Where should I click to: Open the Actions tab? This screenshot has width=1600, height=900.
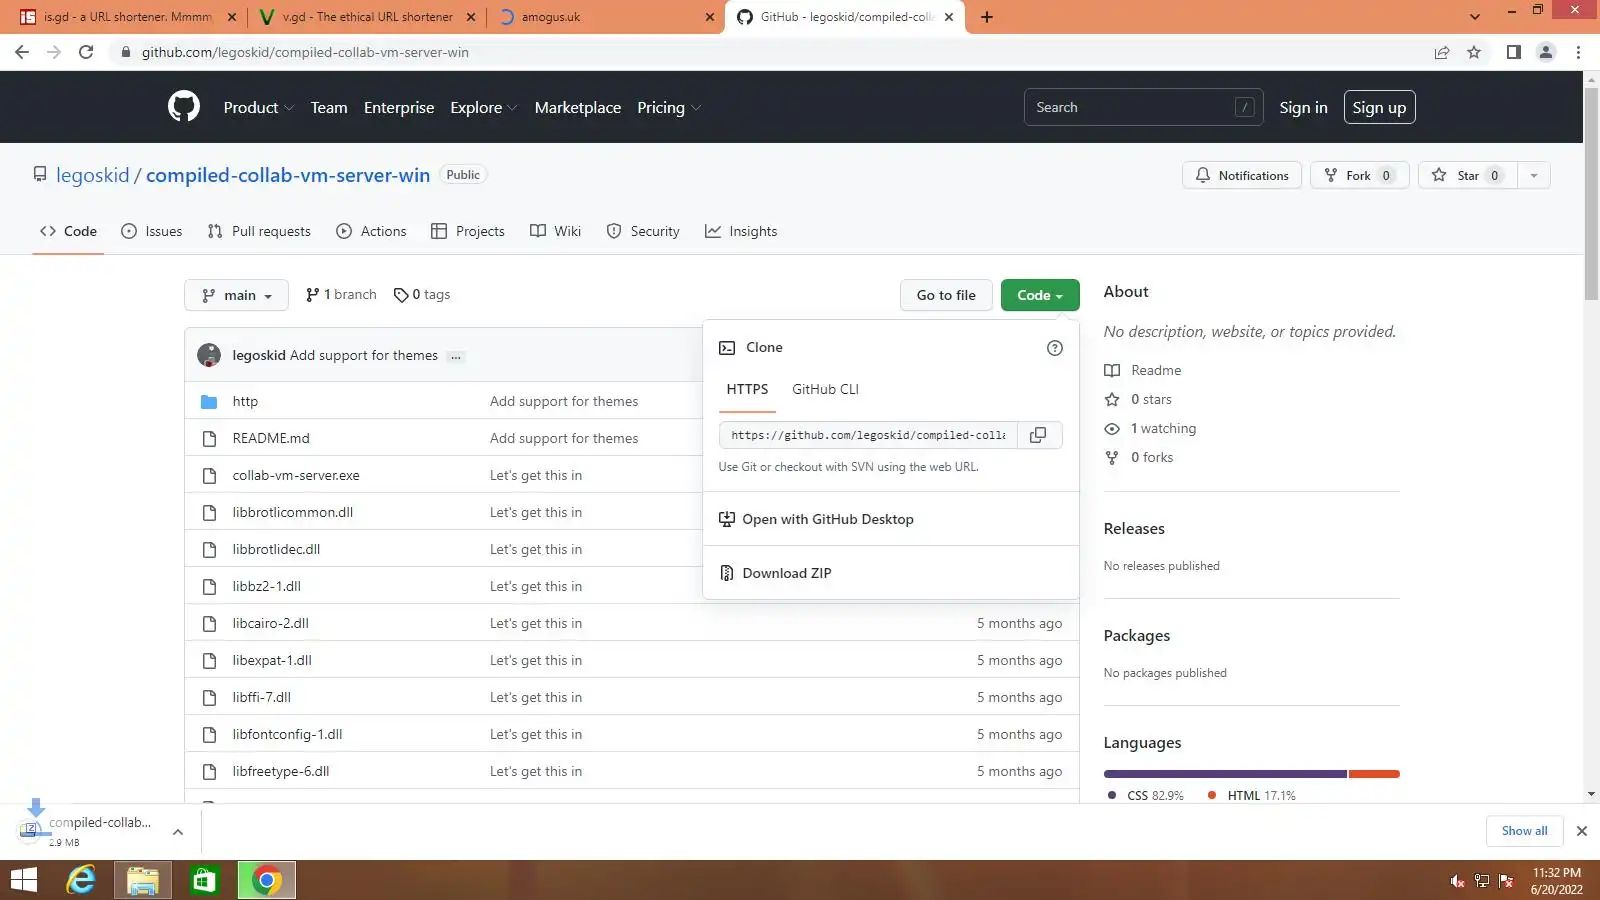(x=371, y=231)
